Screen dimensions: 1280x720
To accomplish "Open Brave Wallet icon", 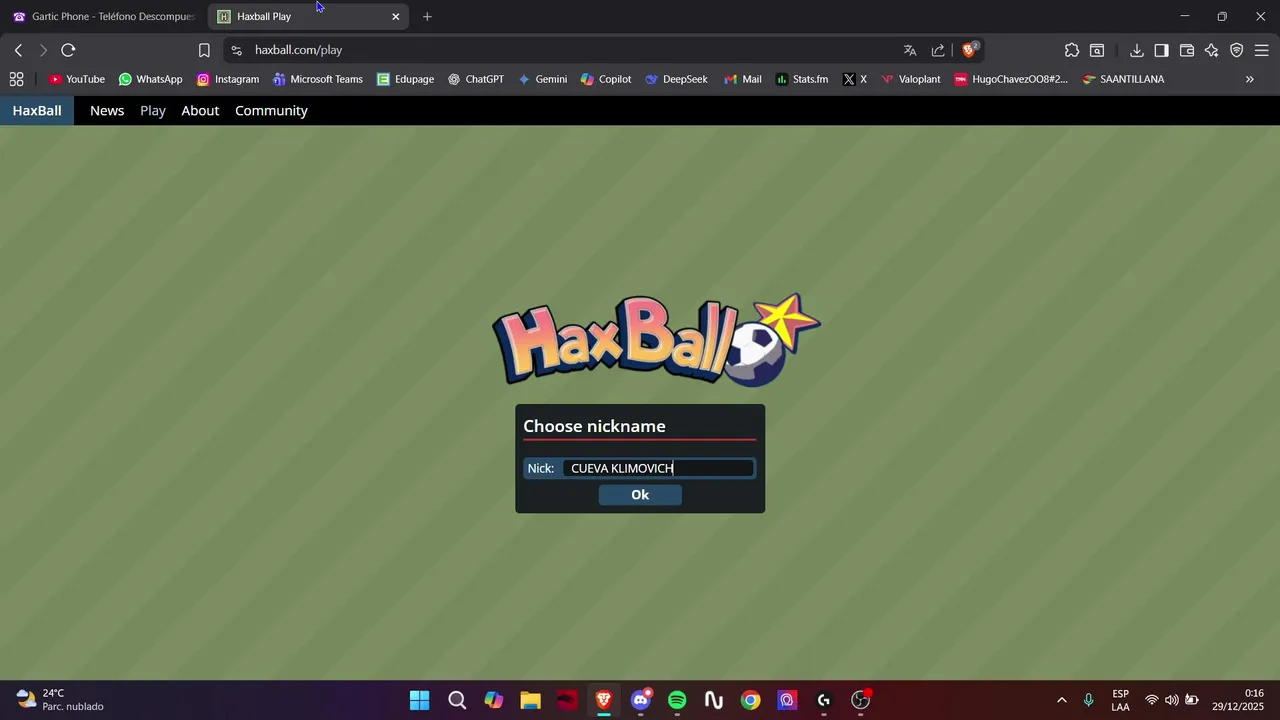I will pyautogui.click(x=1187, y=50).
